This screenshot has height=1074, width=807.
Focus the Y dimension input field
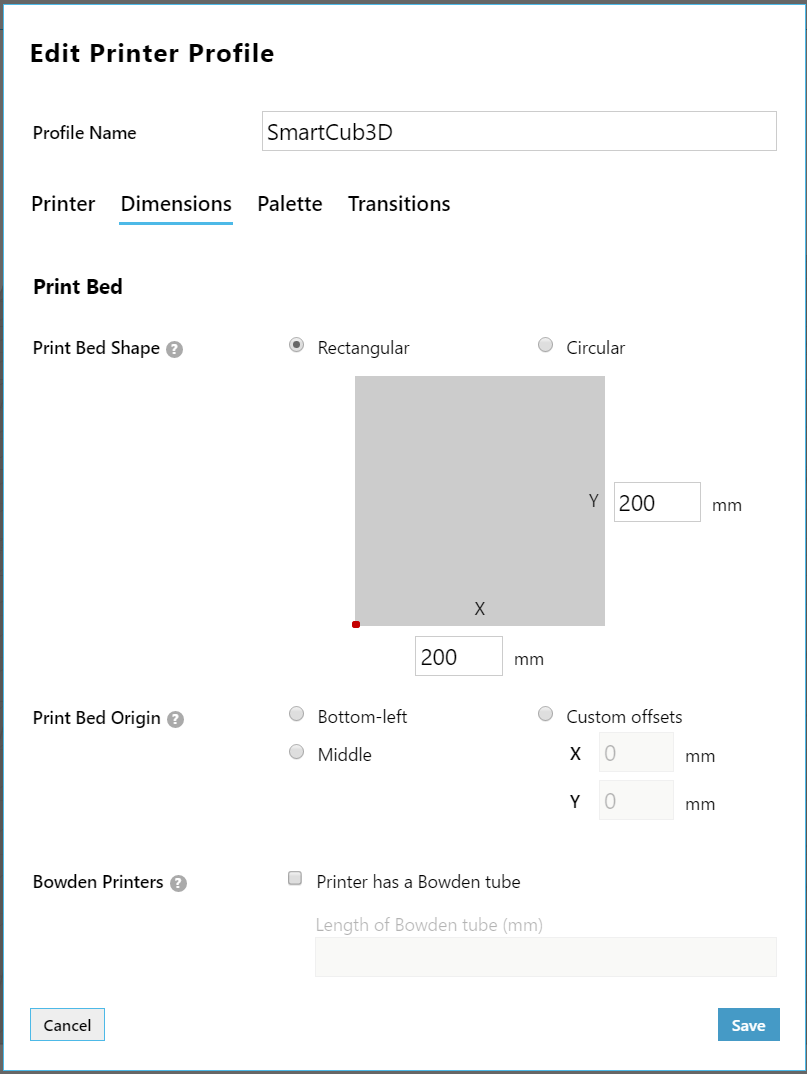click(x=657, y=503)
